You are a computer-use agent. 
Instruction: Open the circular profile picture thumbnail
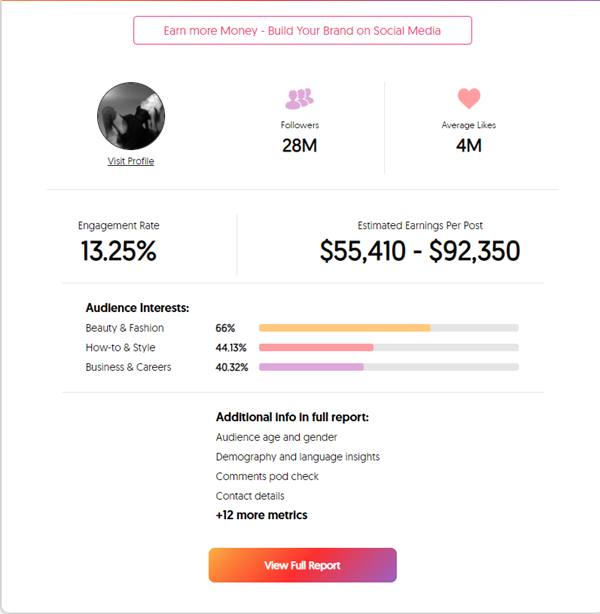click(x=131, y=116)
